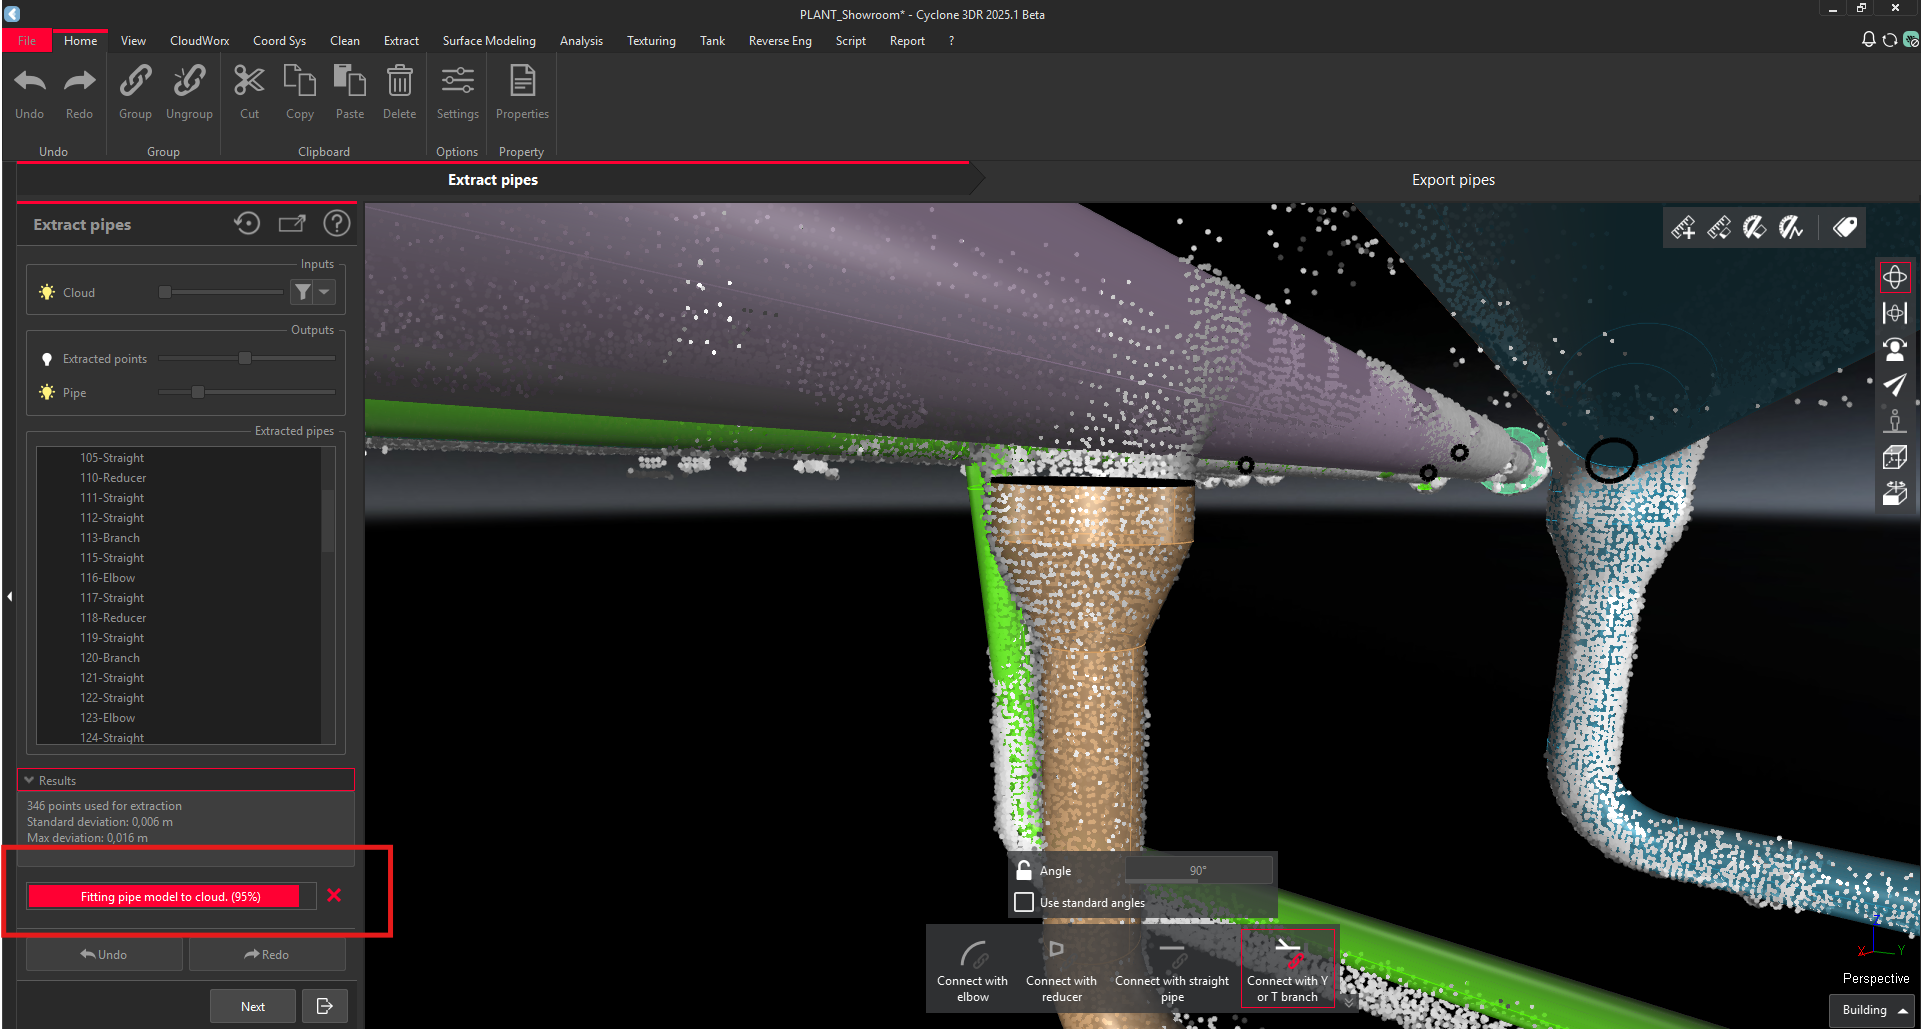Enable Use standard angles checkbox
Viewport: 1921px width, 1029px height.
[x=1024, y=902]
